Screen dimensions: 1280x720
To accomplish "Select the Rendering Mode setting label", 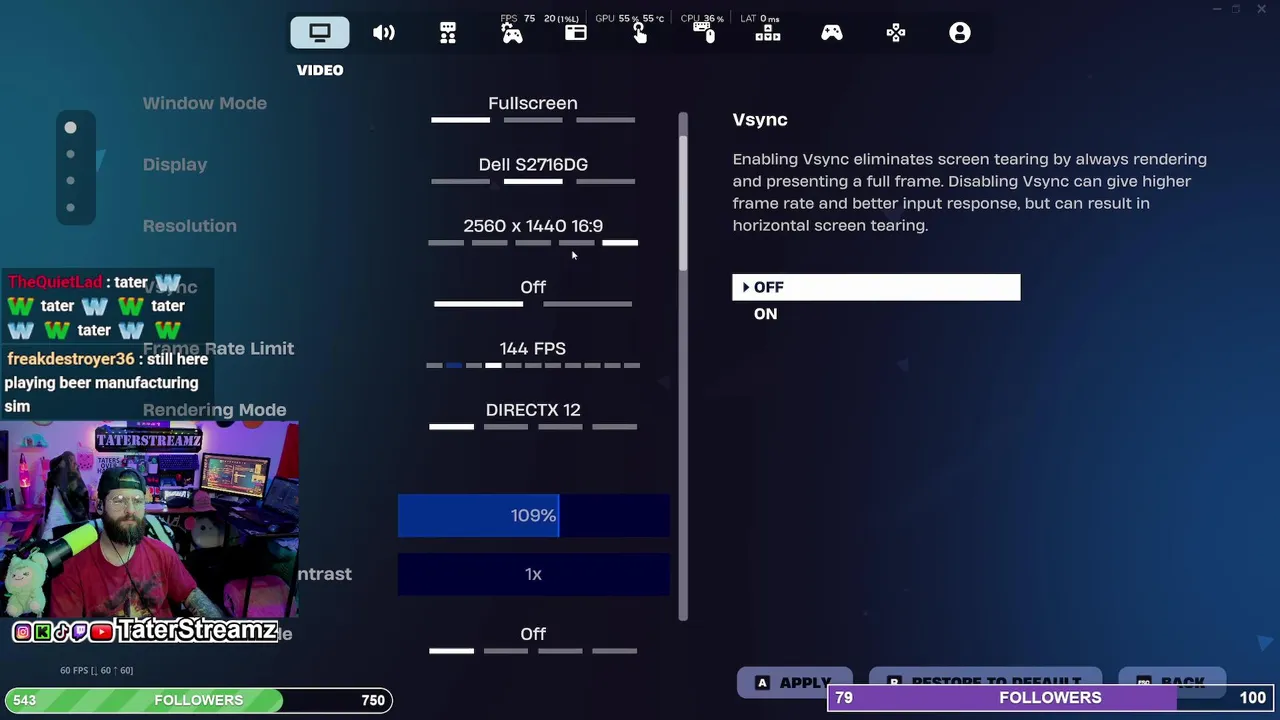I will coord(214,410).
